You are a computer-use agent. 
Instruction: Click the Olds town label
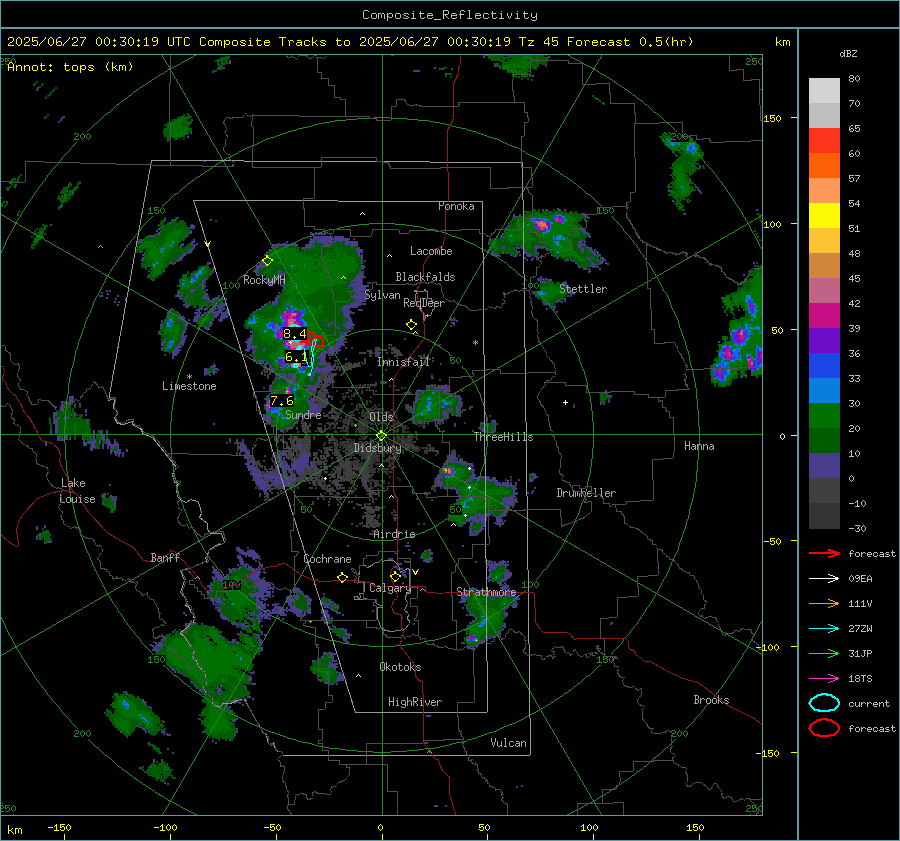pos(381,417)
